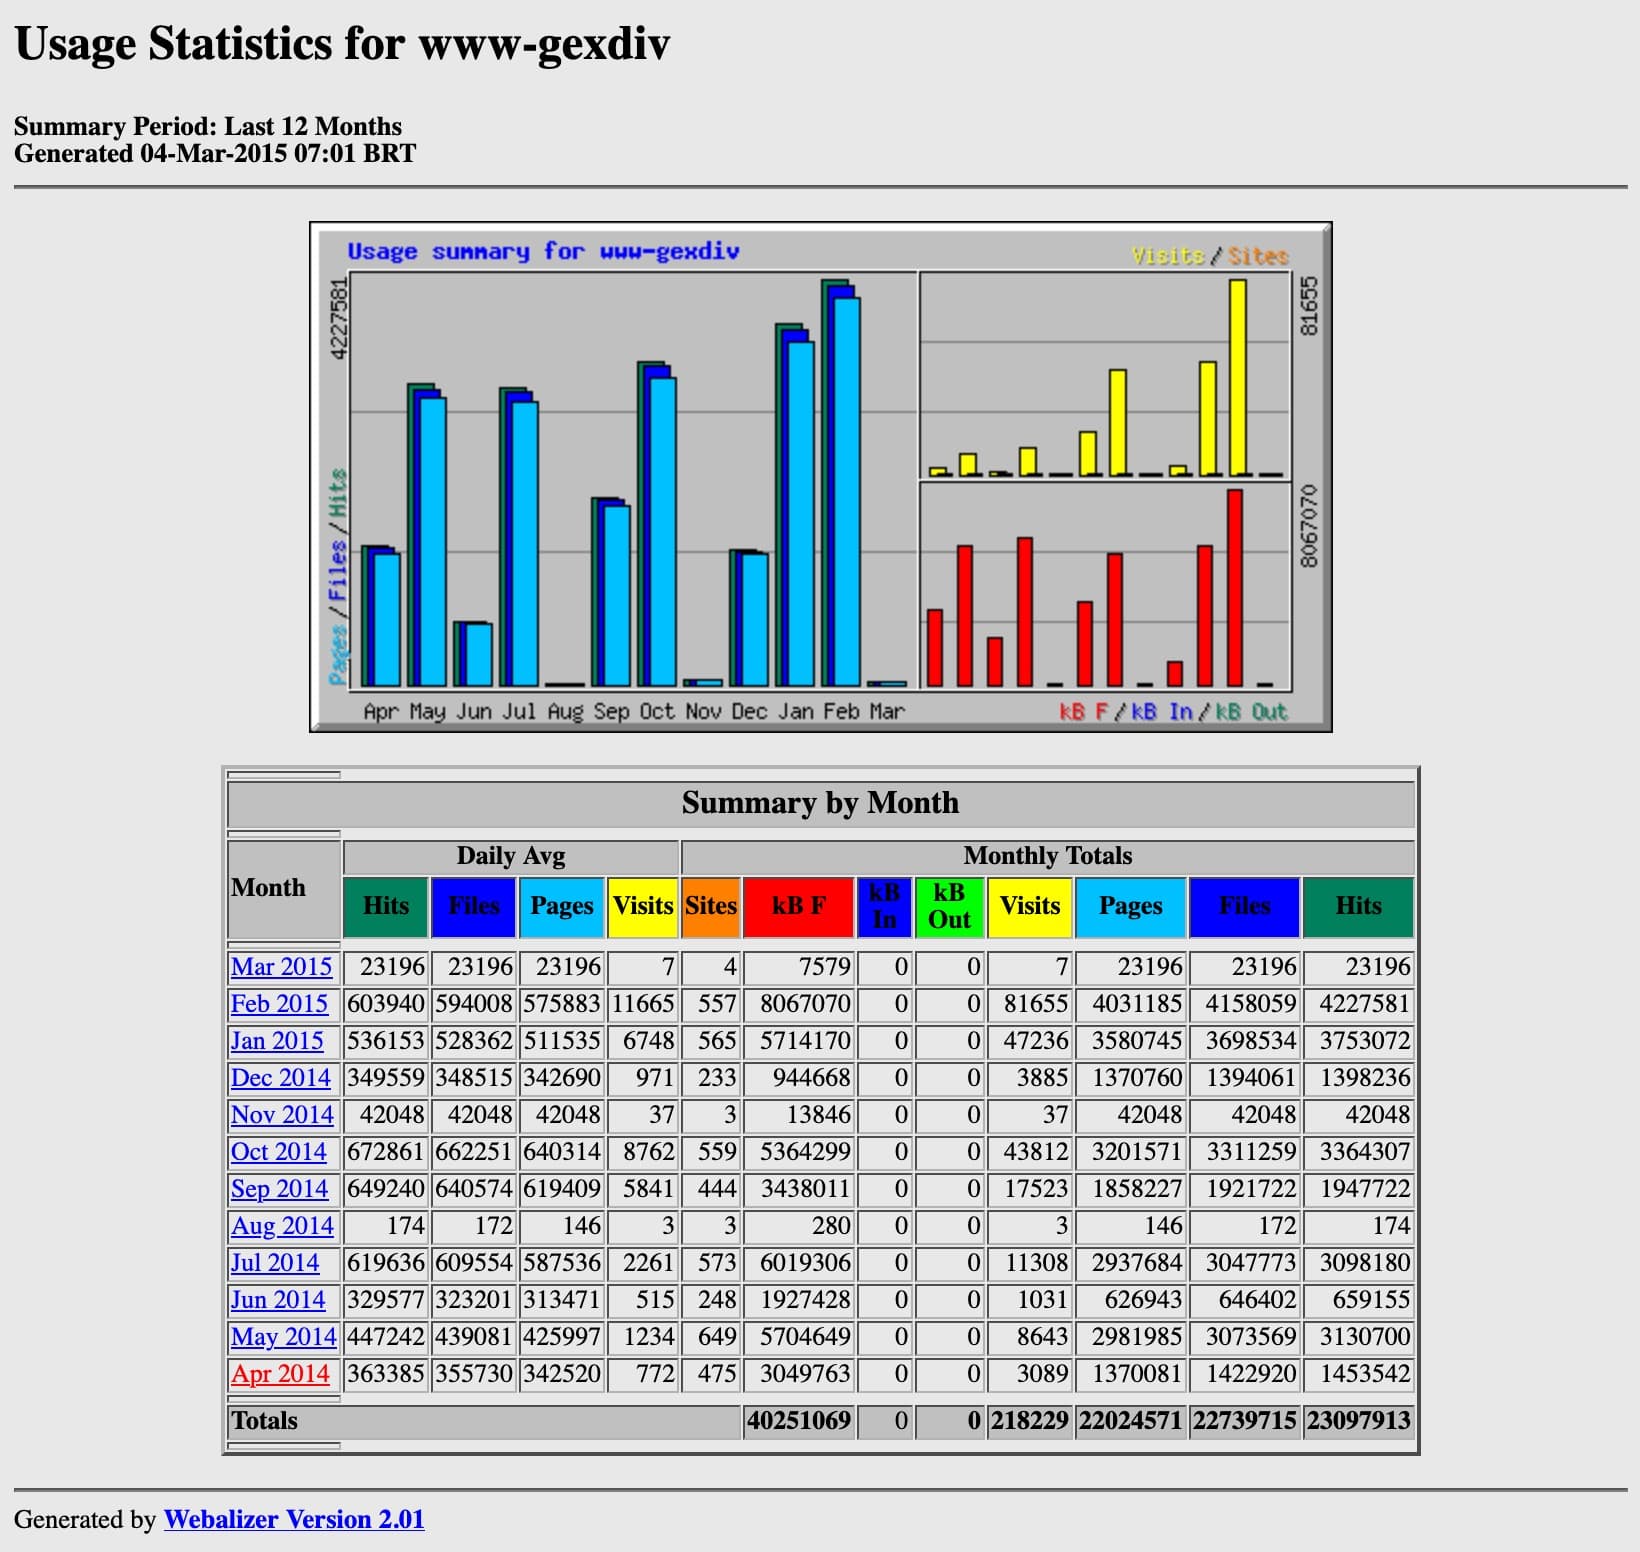Click Jan 2015 kB F value 5714170
The height and width of the screenshot is (1552, 1640).
tap(805, 1041)
